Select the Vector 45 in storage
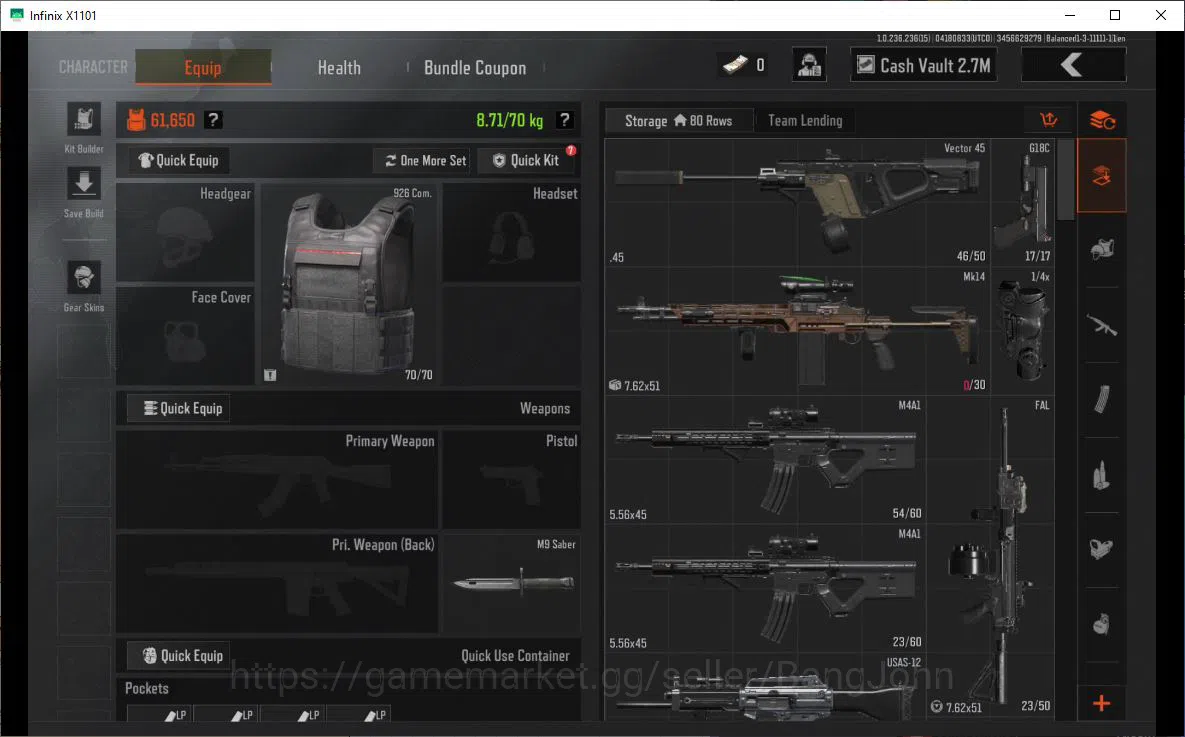Viewport: 1185px width, 737px height. point(797,202)
